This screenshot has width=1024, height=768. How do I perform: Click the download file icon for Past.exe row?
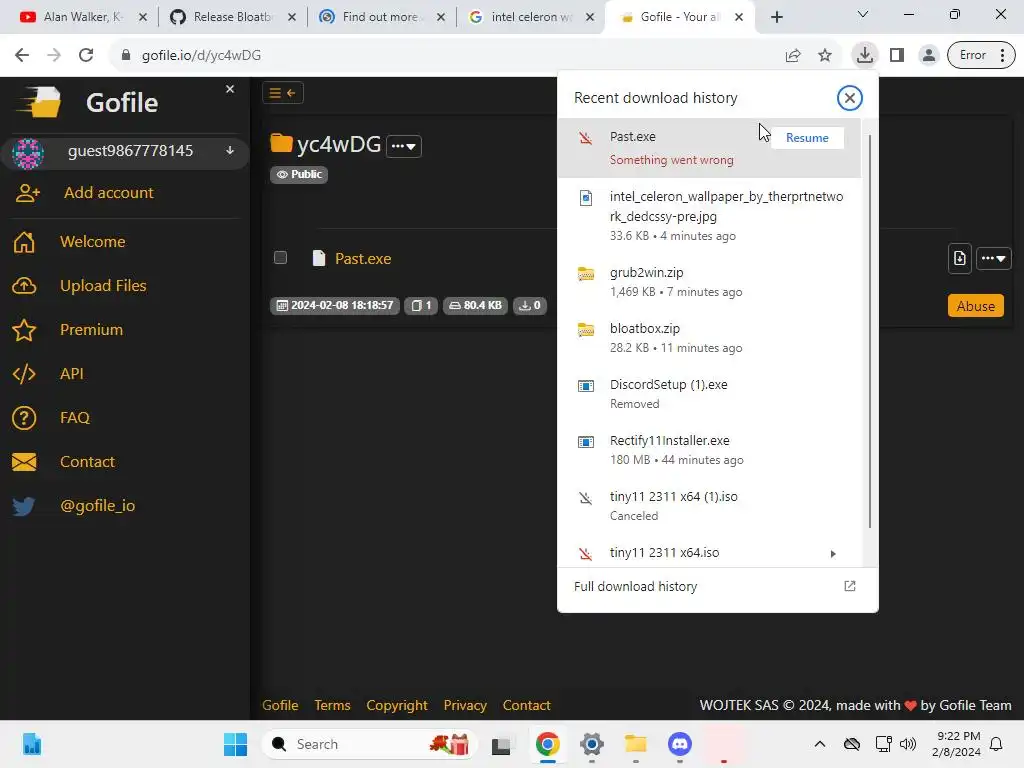pyautogui.click(x=959, y=258)
